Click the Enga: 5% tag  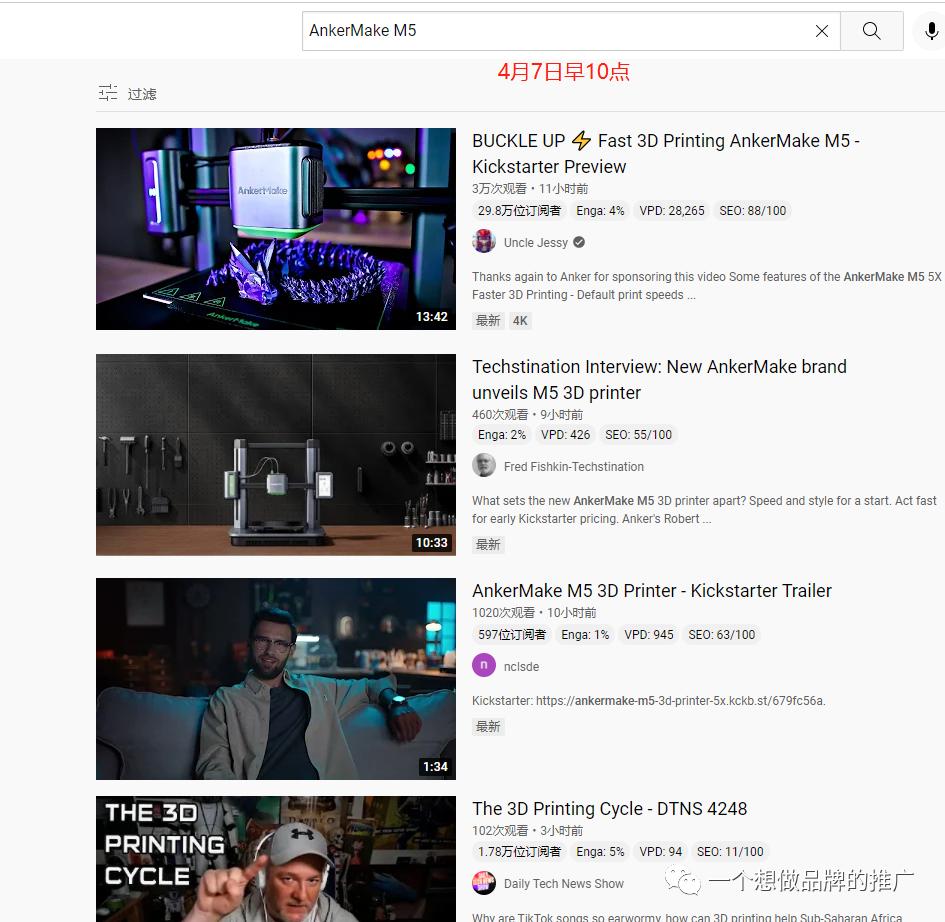(x=600, y=851)
